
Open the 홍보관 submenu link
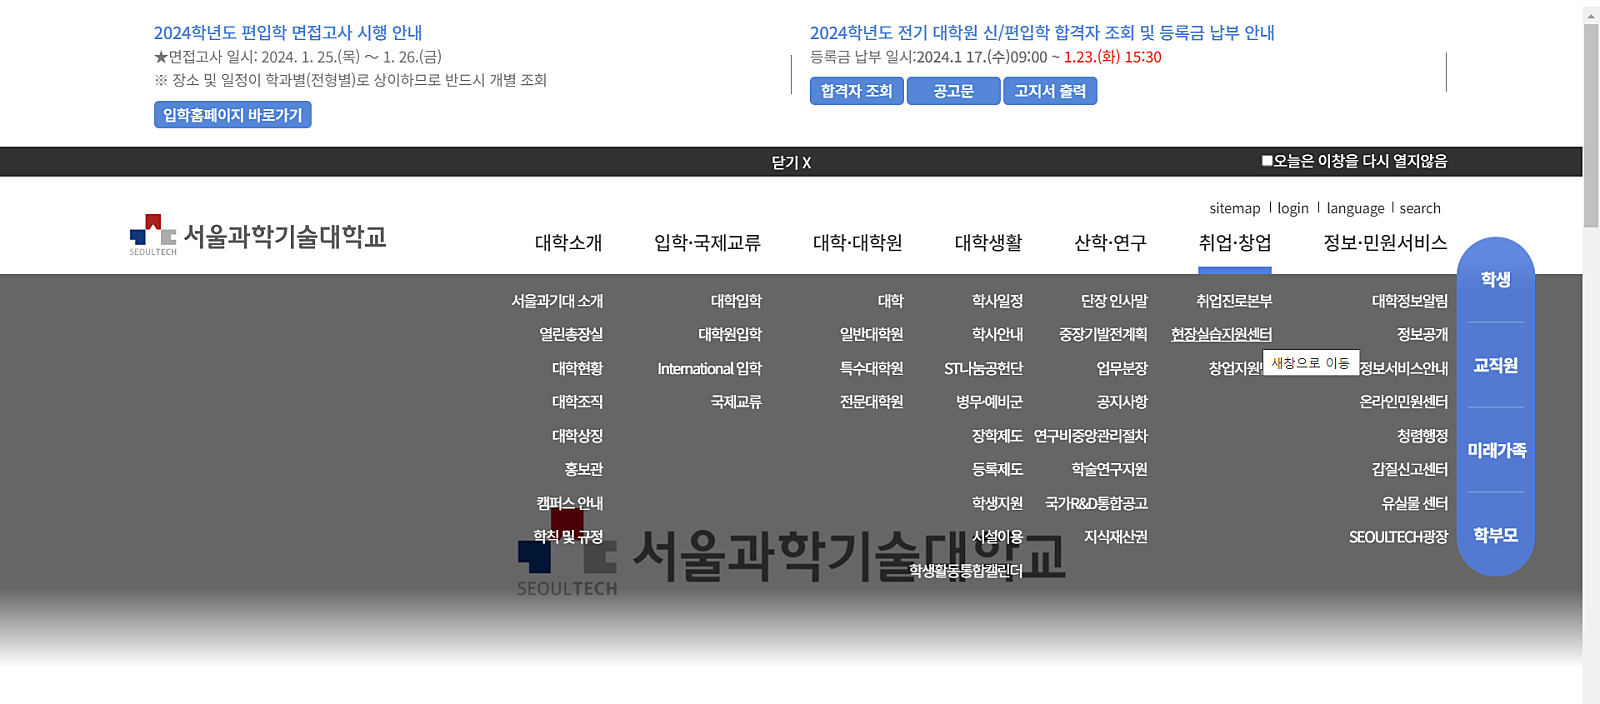583,469
